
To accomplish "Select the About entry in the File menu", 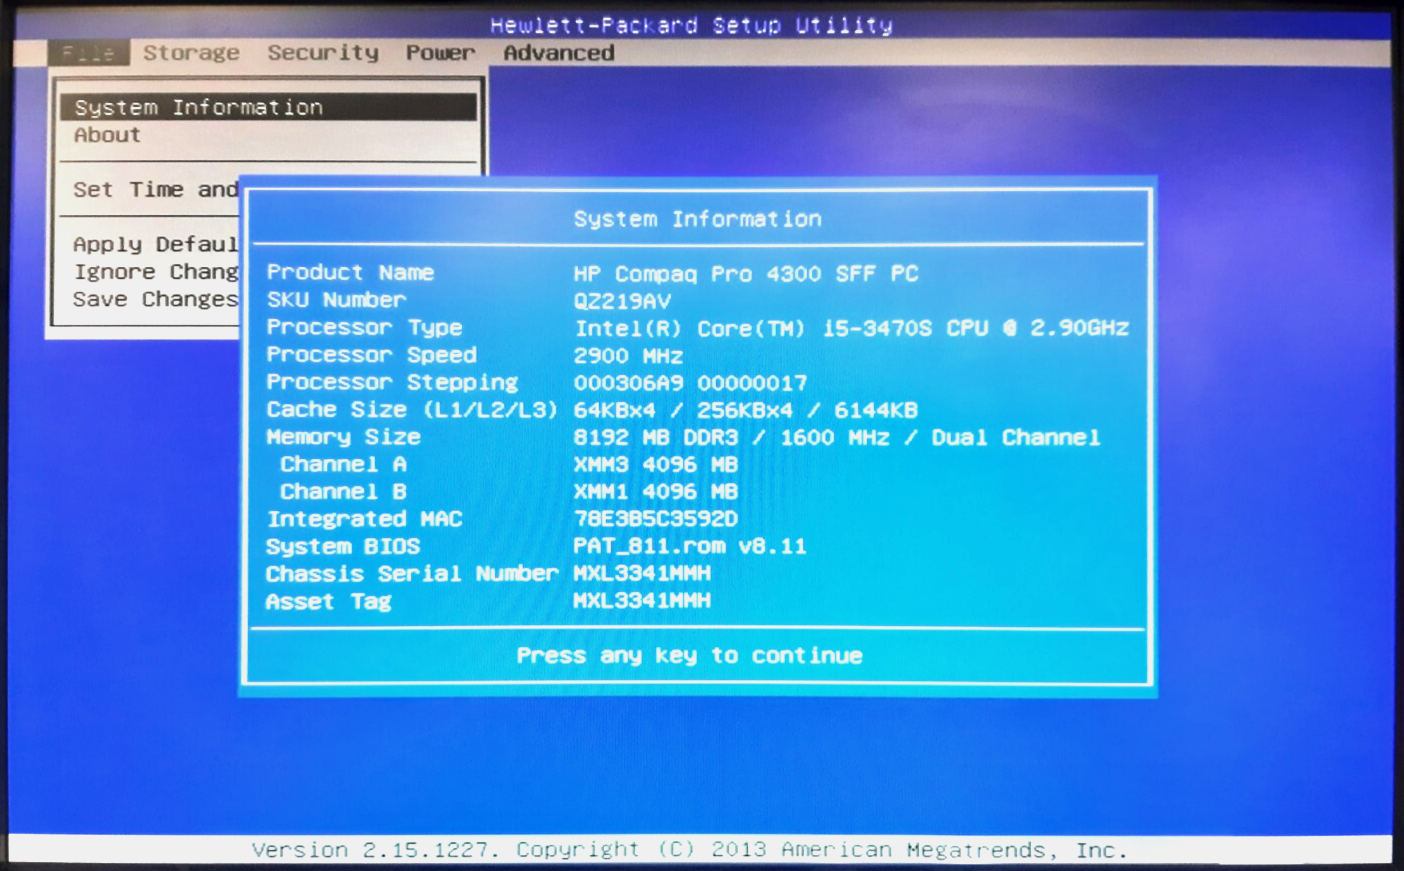I will pos(107,135).
